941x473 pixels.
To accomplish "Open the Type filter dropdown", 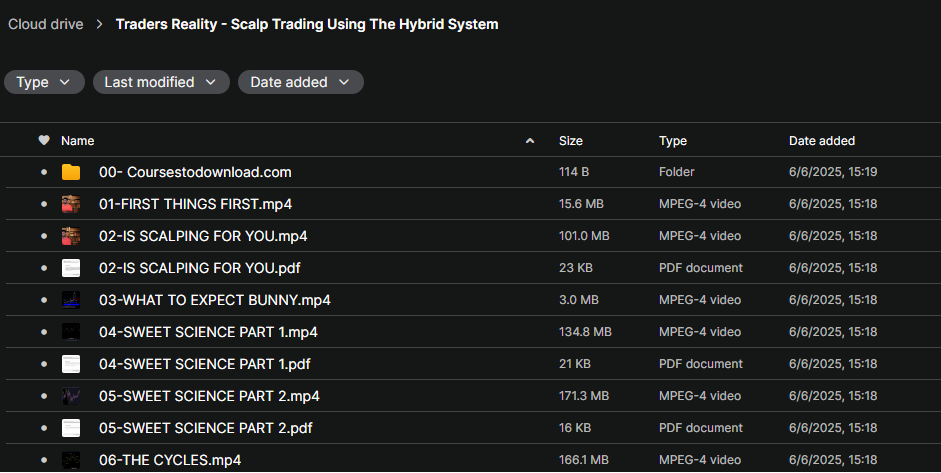I will point(44,82).
